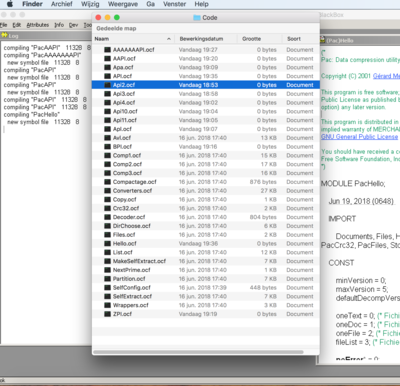Click 'Vandaag 19:36' date of Hello.ocf

point(198,244)
